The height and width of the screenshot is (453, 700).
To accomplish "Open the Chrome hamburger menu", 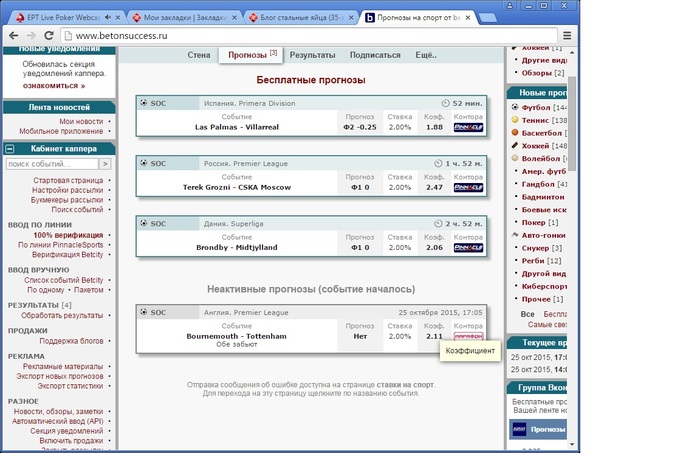I will 567,36.
